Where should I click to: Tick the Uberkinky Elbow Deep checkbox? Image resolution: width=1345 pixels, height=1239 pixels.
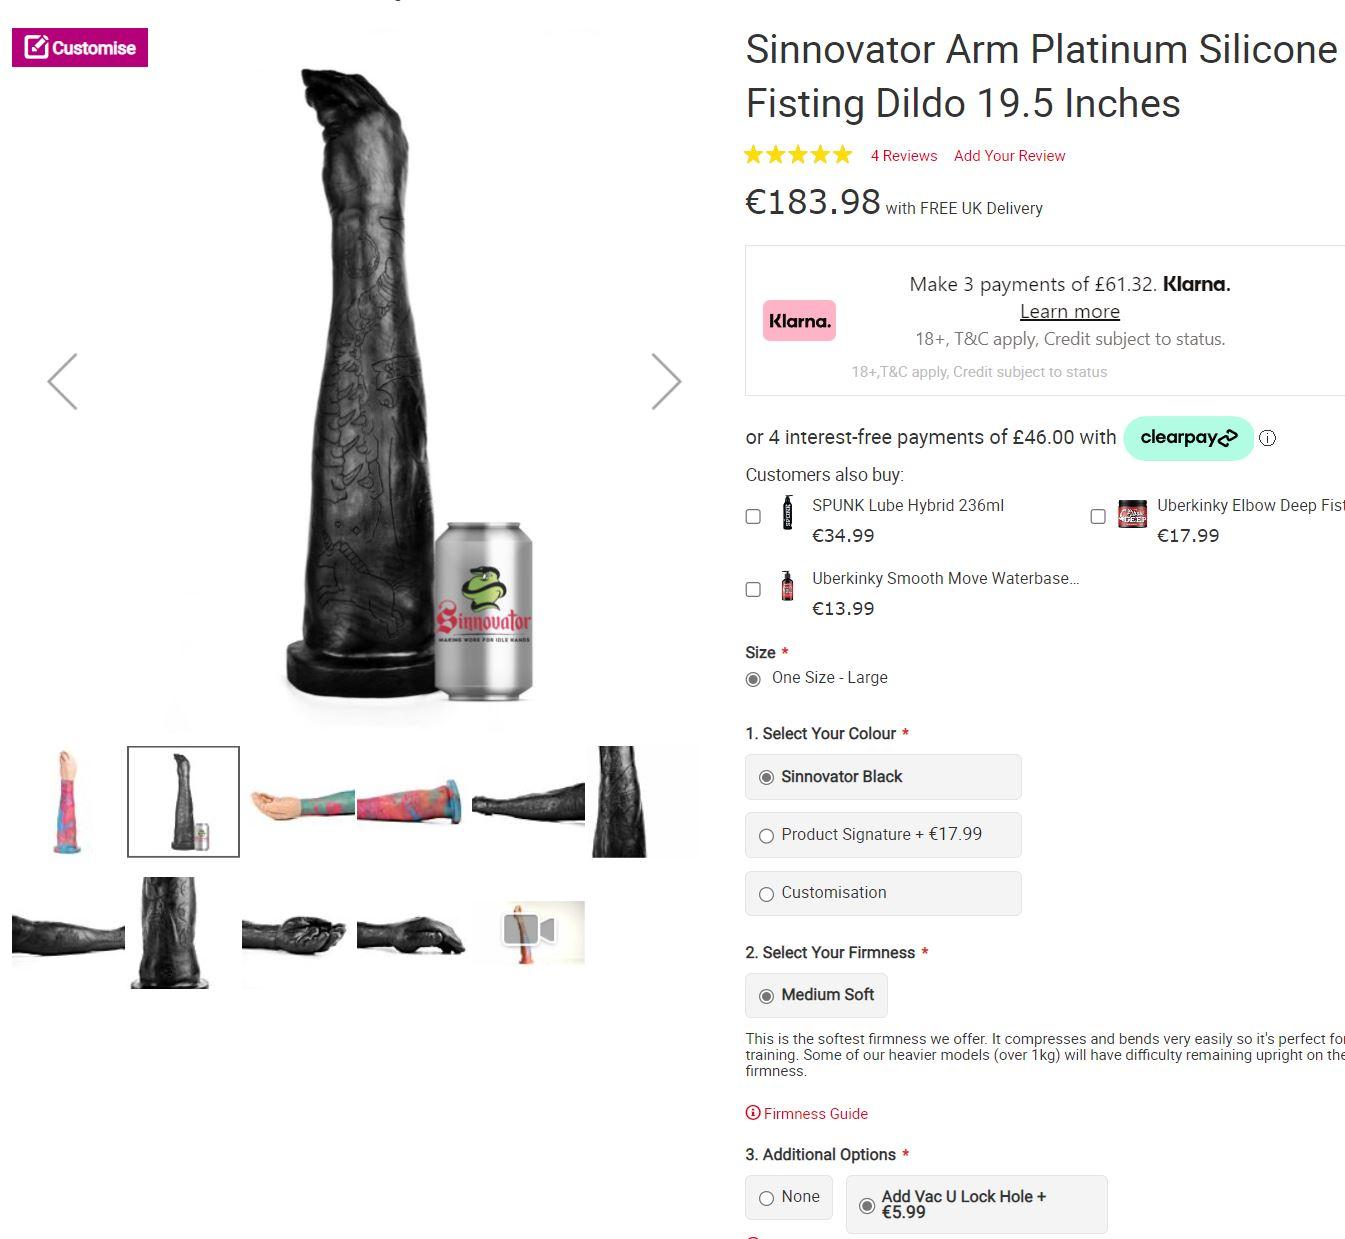tap(1098, 517)
